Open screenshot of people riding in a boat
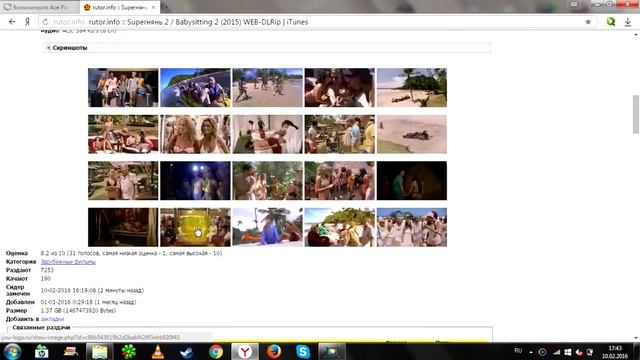 pos(195,87)
